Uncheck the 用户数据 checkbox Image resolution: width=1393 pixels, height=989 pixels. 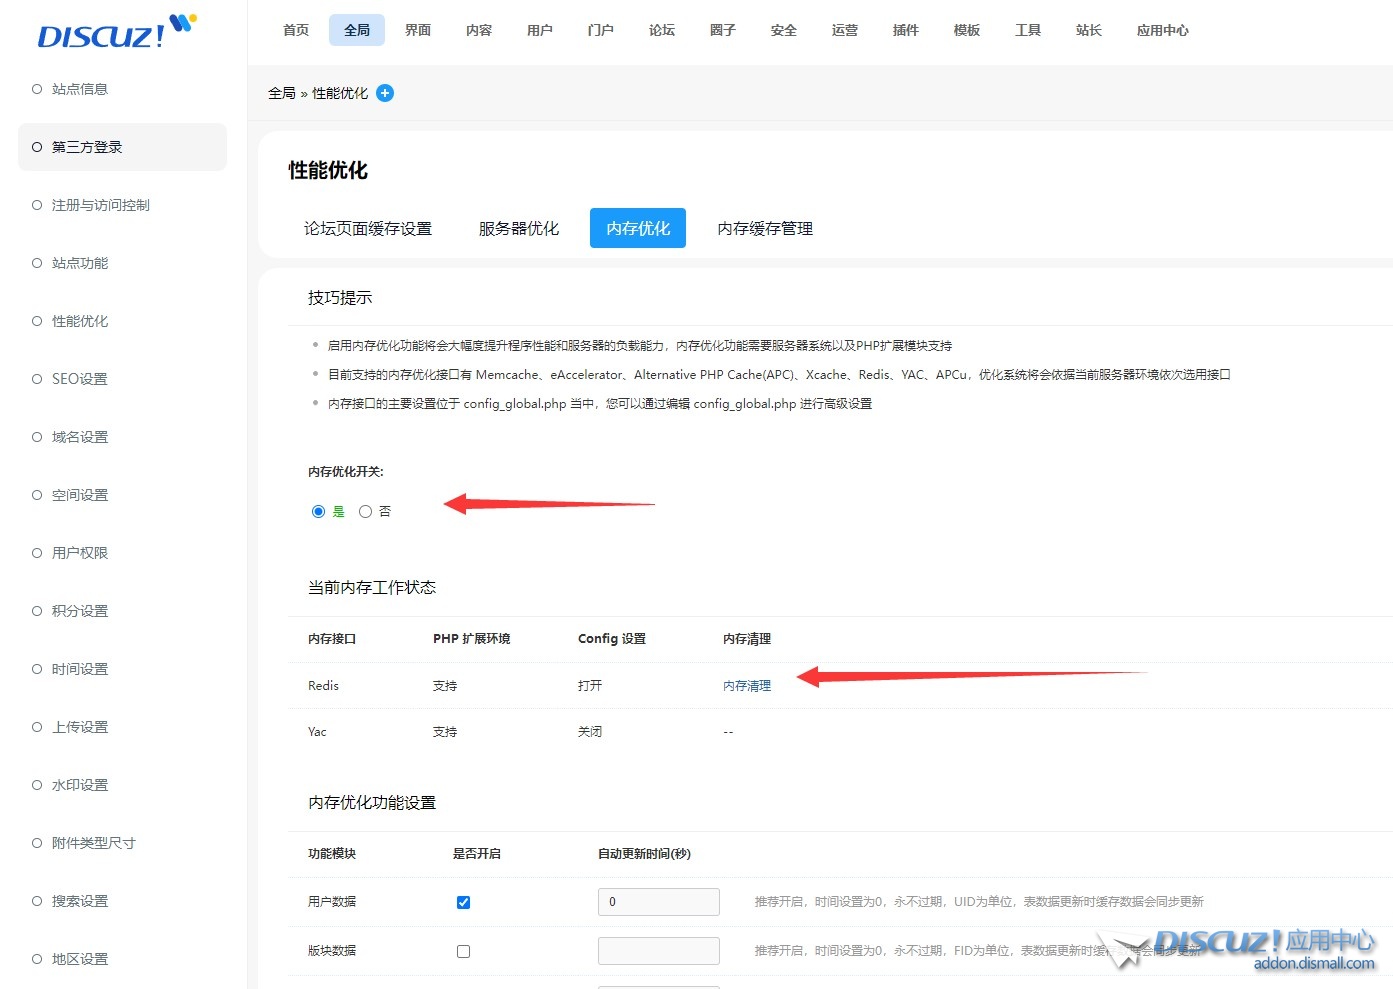[463, 902]
